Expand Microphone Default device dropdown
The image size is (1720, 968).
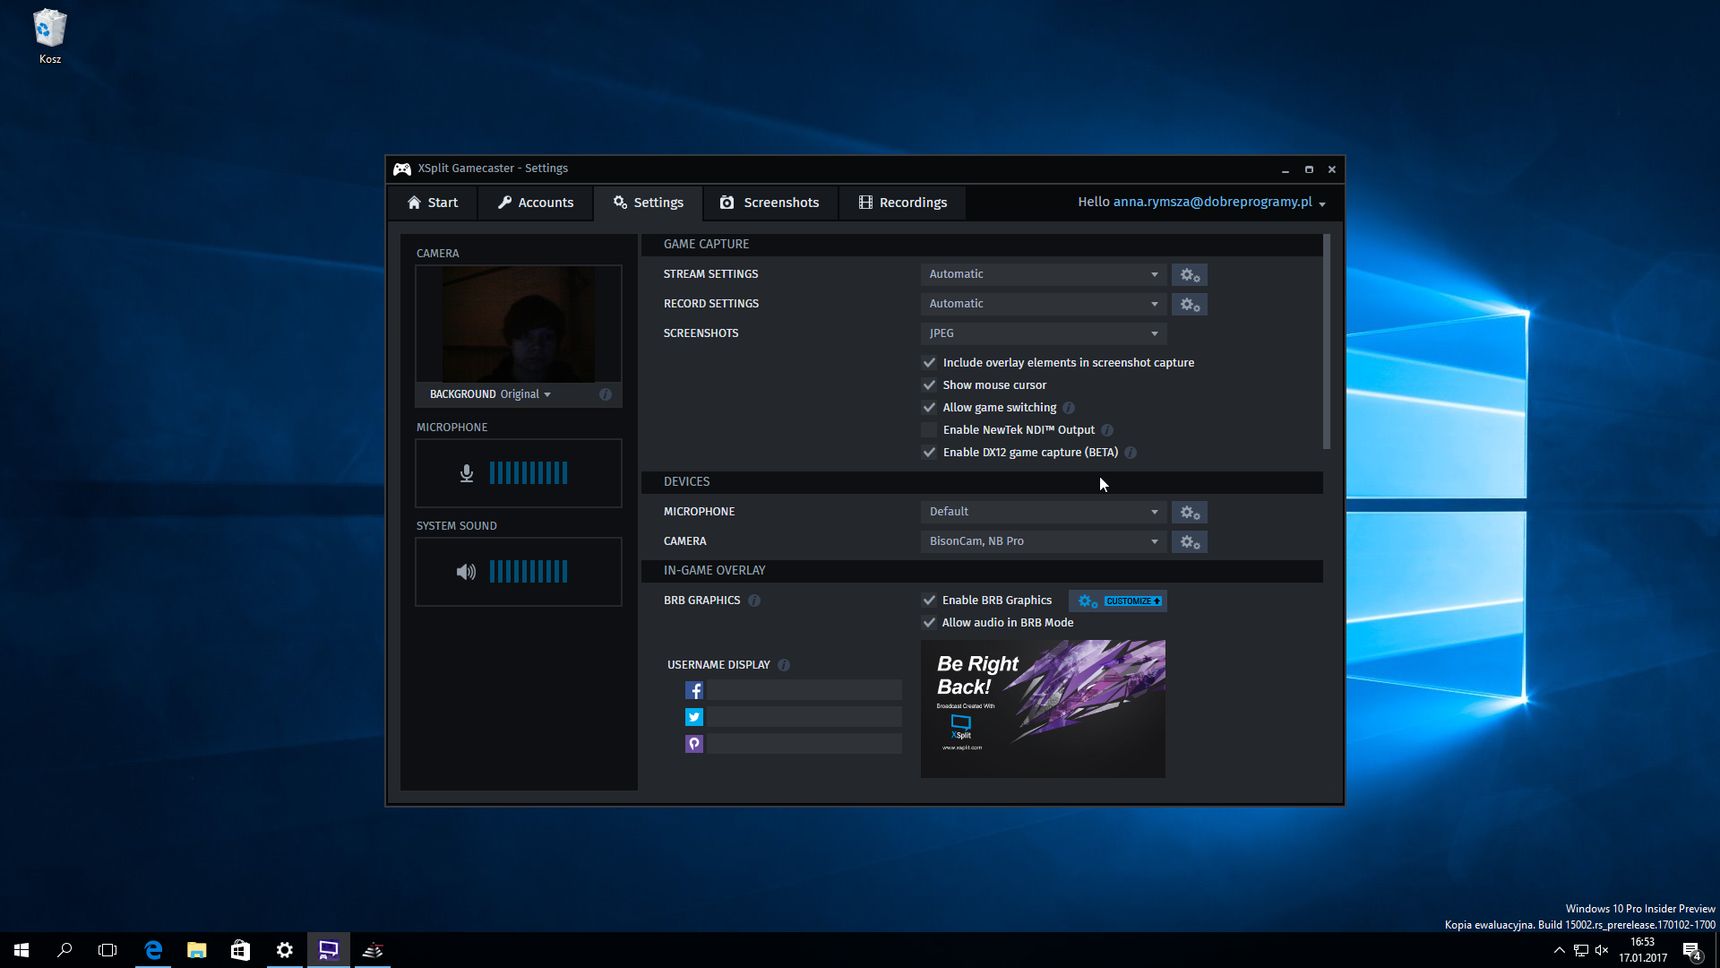click(x=1043, y=512)
